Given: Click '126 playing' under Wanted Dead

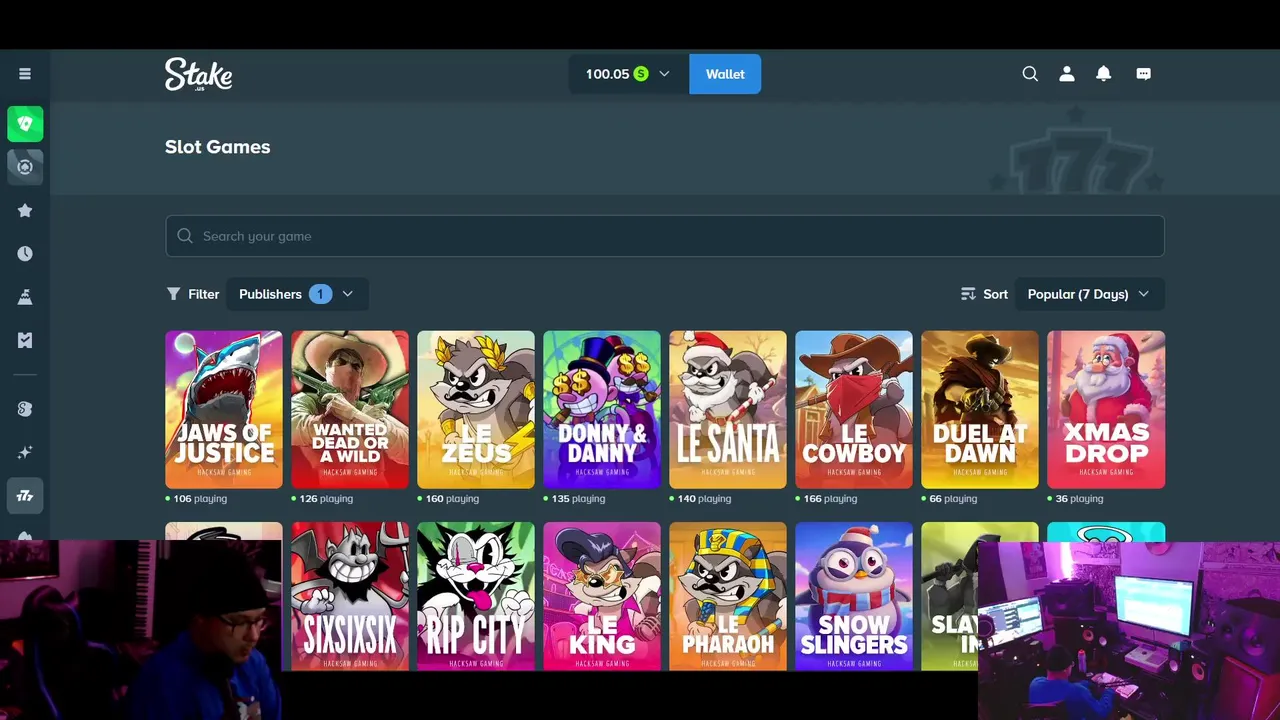Looking at the screenshot, I should coord(326,499).
